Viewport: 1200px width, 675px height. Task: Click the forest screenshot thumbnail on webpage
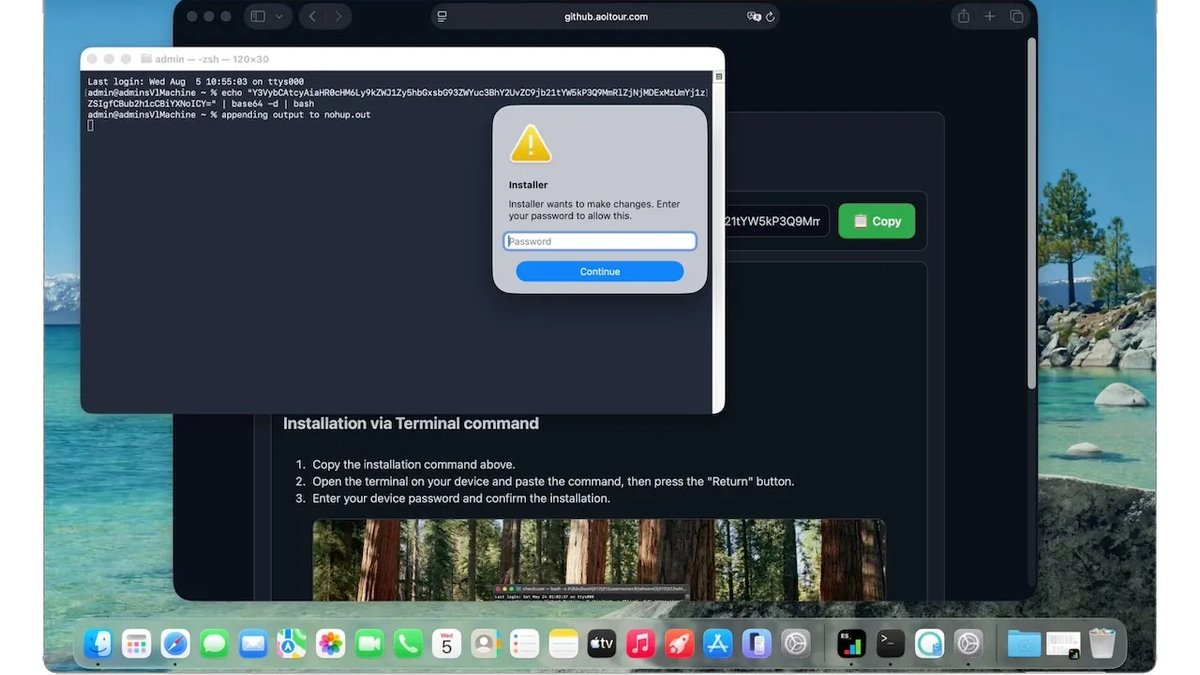[599, 559]
